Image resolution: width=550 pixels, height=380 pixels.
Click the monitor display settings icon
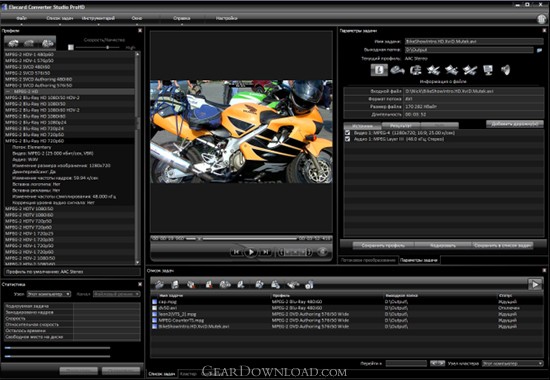(488, 70)
